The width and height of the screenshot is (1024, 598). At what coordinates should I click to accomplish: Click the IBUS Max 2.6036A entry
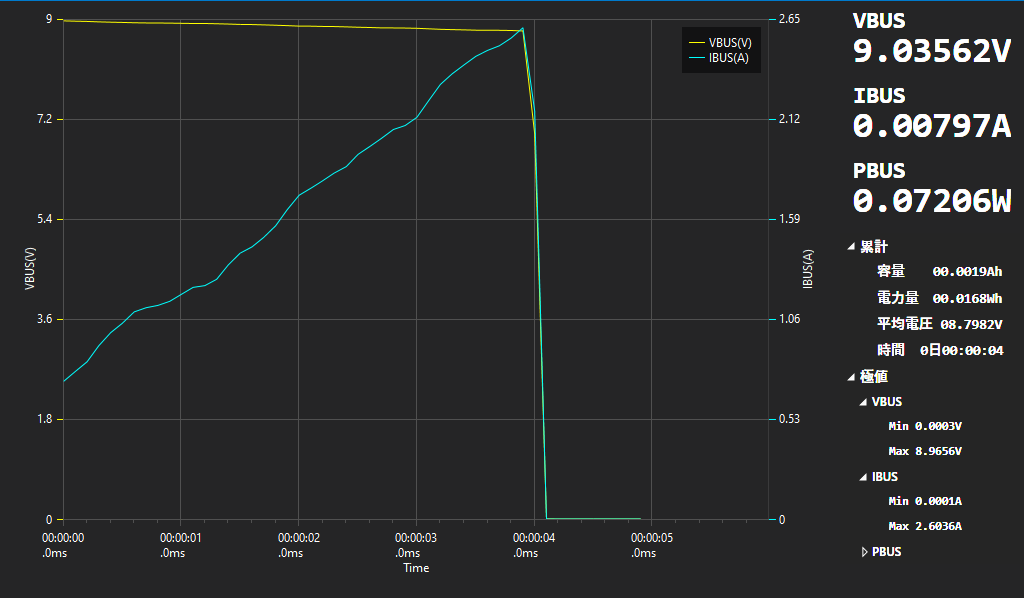point(924,526)
